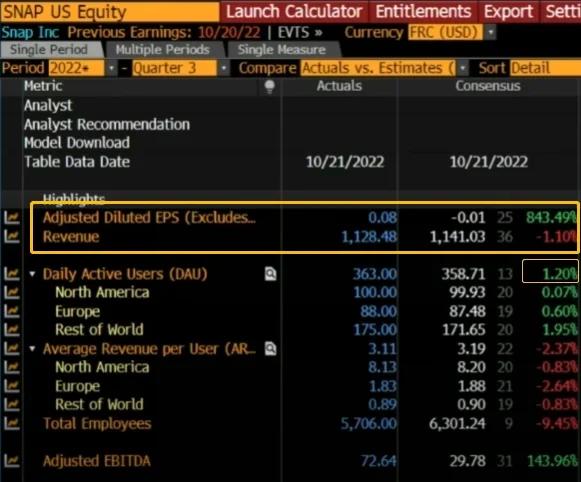Click the DAU actual value 363.00
Viewport: 581px width, 482px height.
[x=375, y=274]
